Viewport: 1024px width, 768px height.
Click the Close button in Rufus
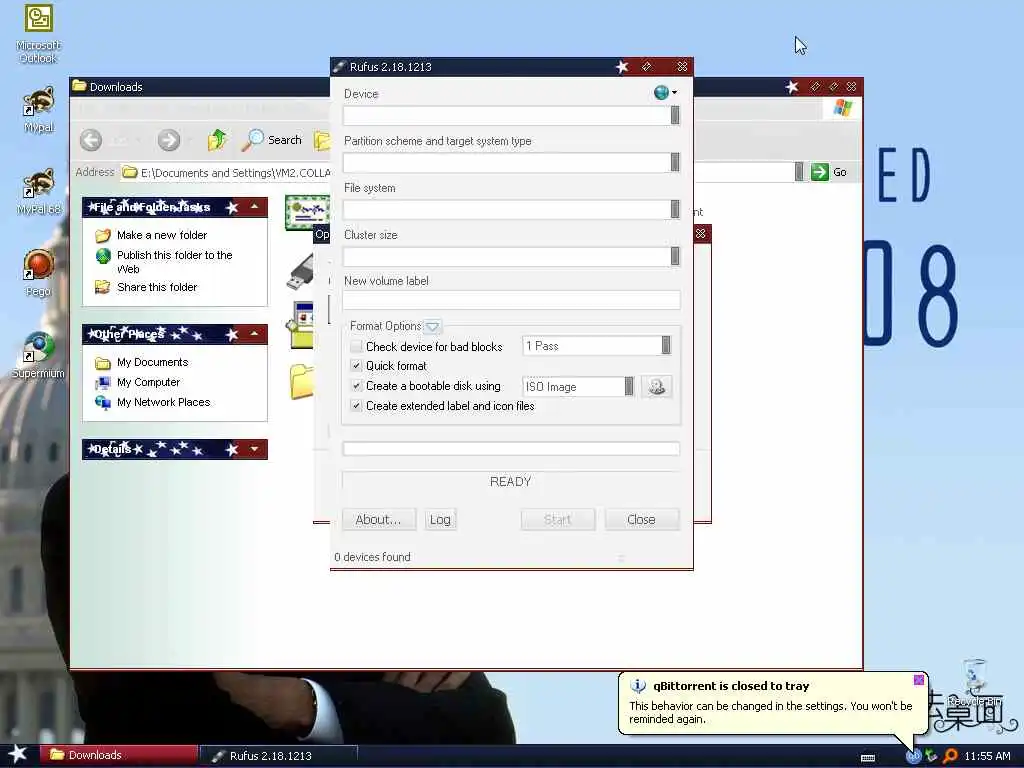pos(641,520)
